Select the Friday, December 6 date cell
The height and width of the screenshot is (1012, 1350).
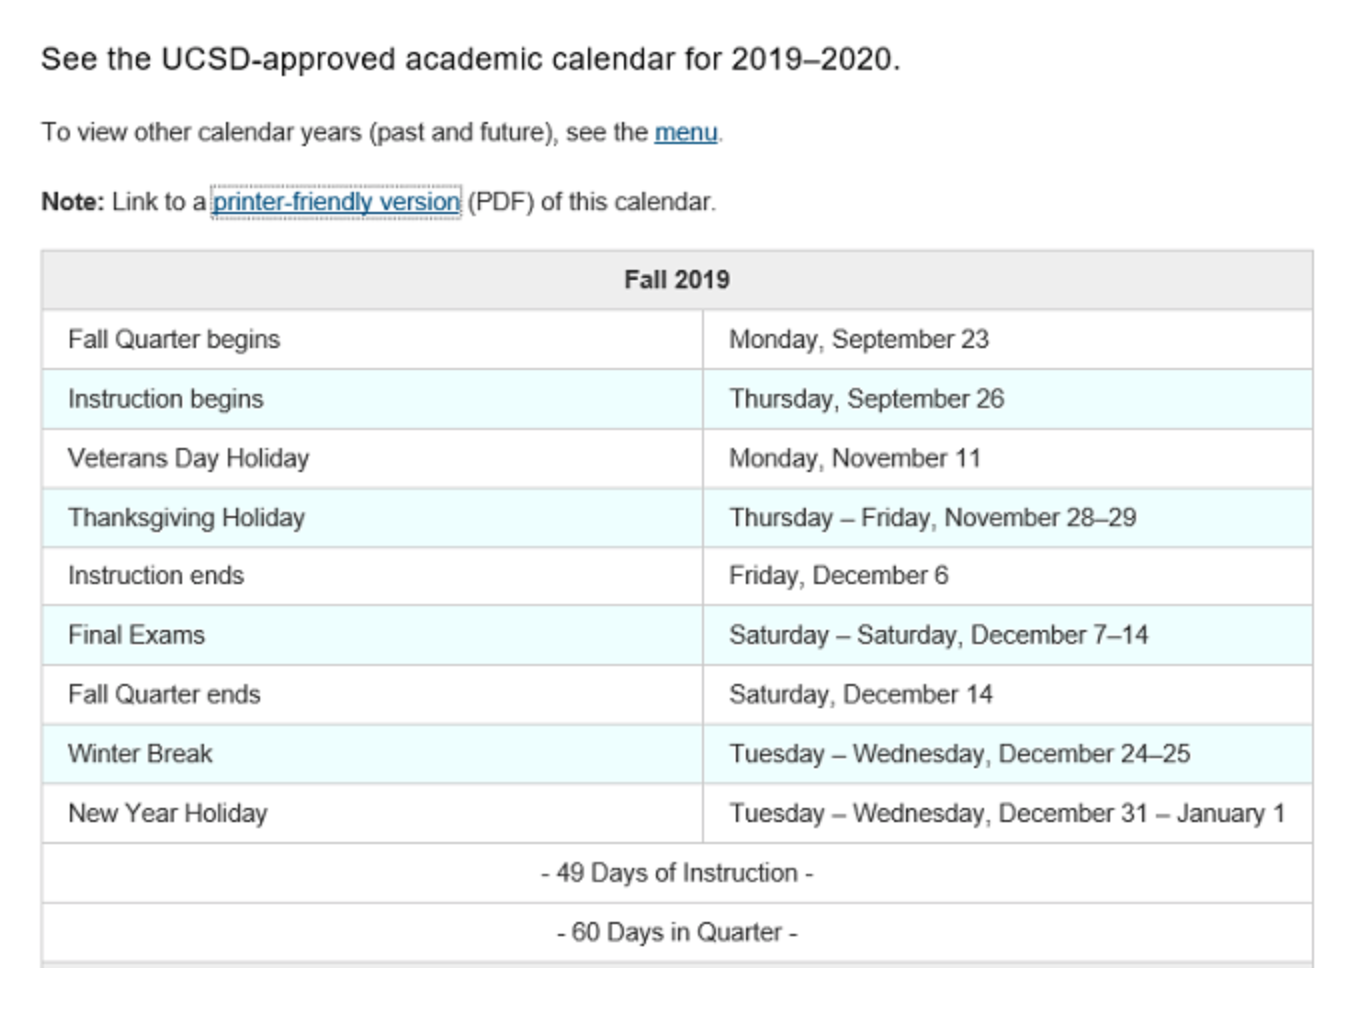[x=838, y=576]
